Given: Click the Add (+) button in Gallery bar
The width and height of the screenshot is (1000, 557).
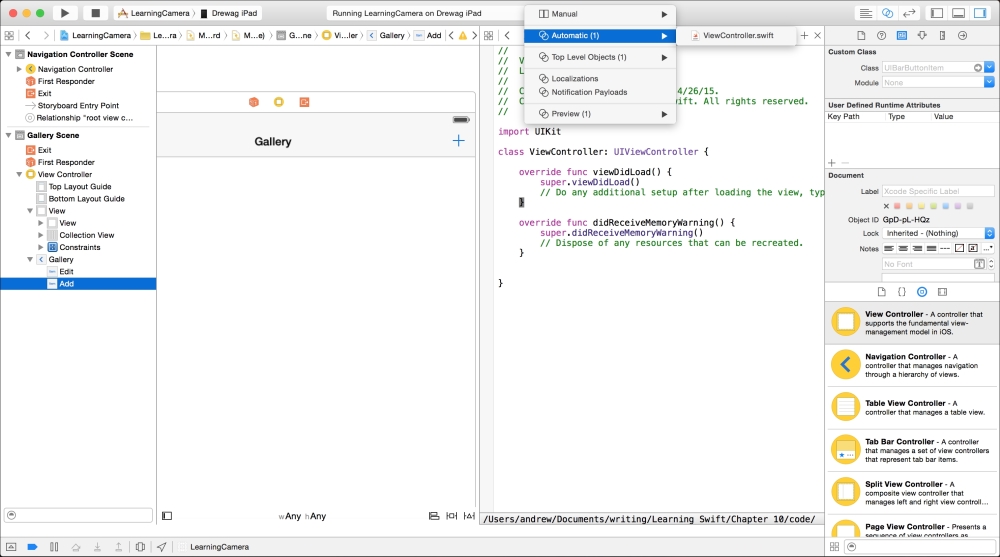Looking at the screenshot, I should click(459, 141).
